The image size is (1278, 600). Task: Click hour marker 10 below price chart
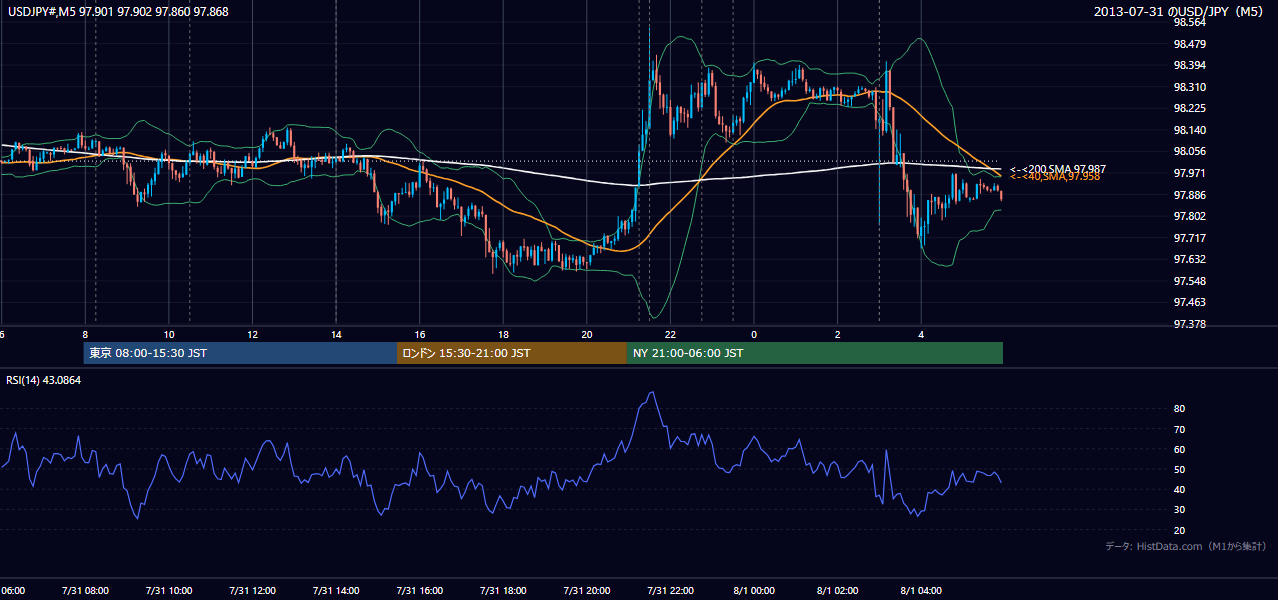tap(169, 334)
